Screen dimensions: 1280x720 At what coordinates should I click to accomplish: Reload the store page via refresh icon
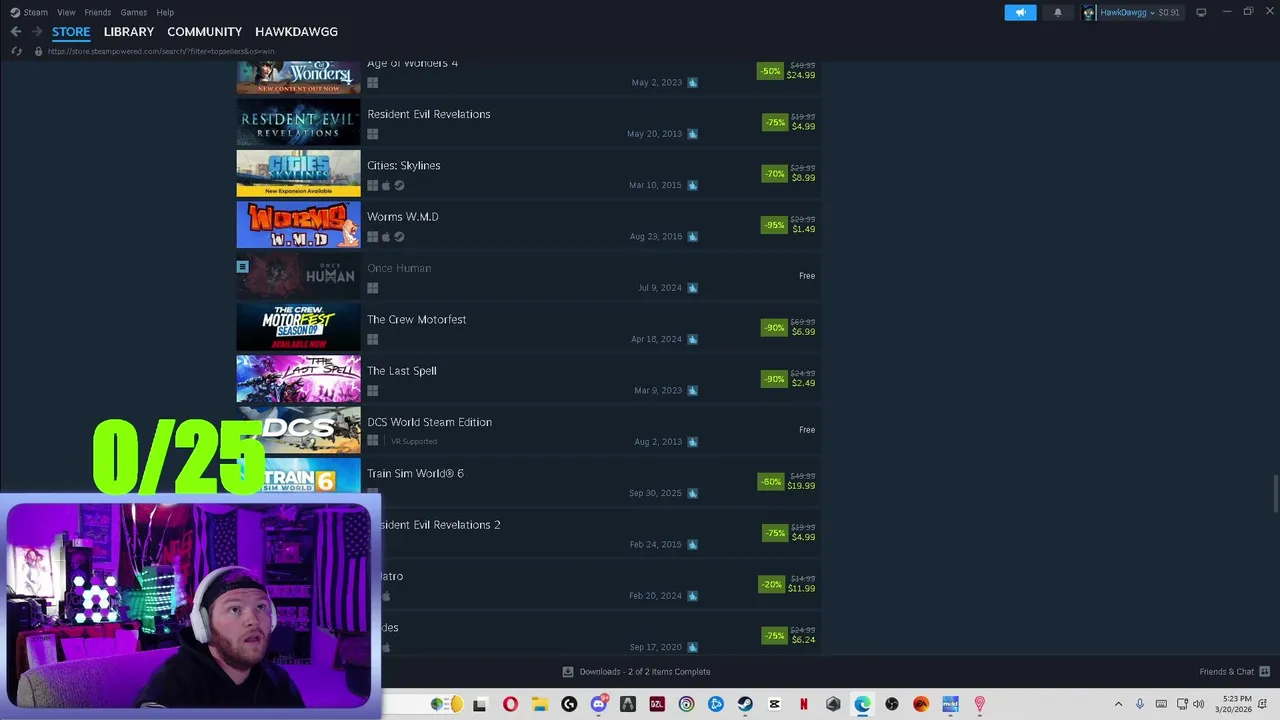16,51
